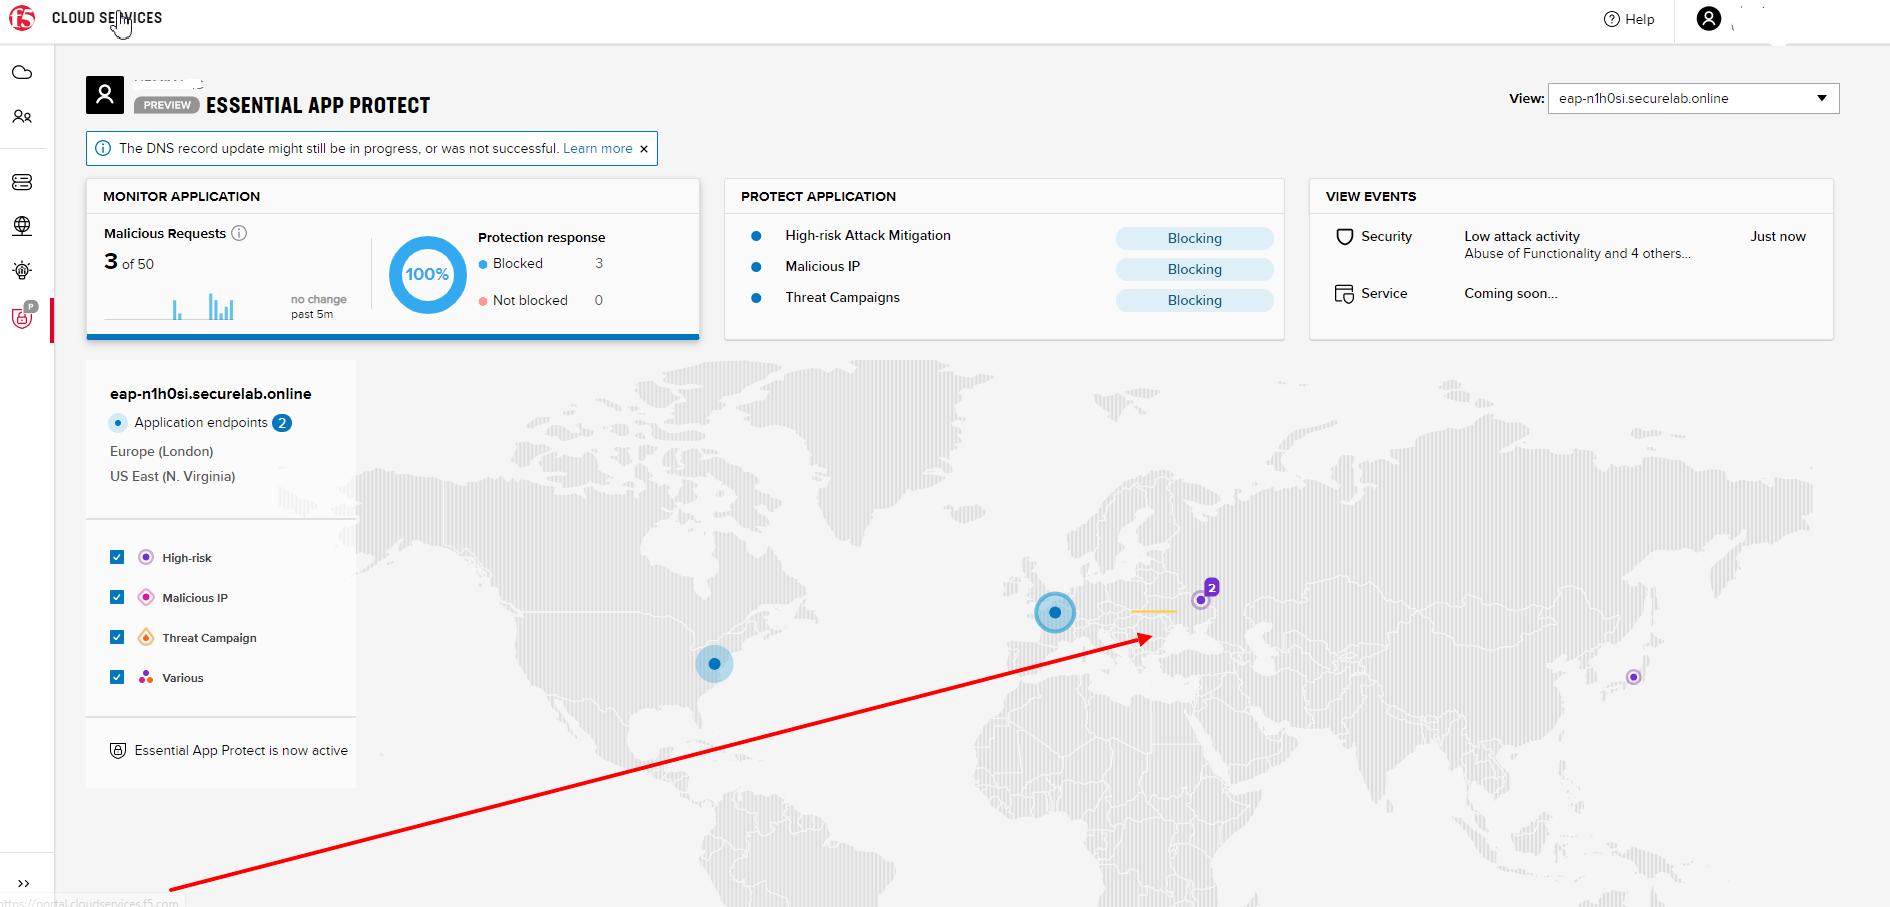
Task: Click Blocked legend in Protection response
Action: pos(511,264)
